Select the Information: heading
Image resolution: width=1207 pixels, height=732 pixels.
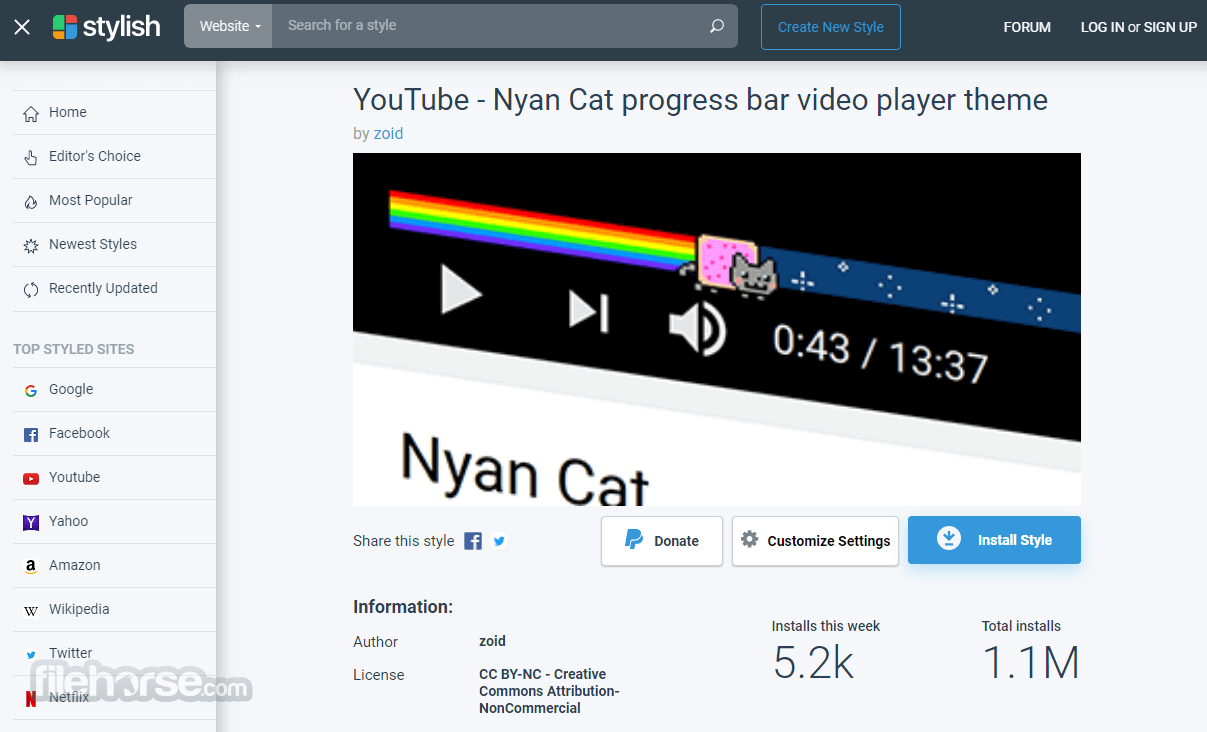click(x=403, y=607)
